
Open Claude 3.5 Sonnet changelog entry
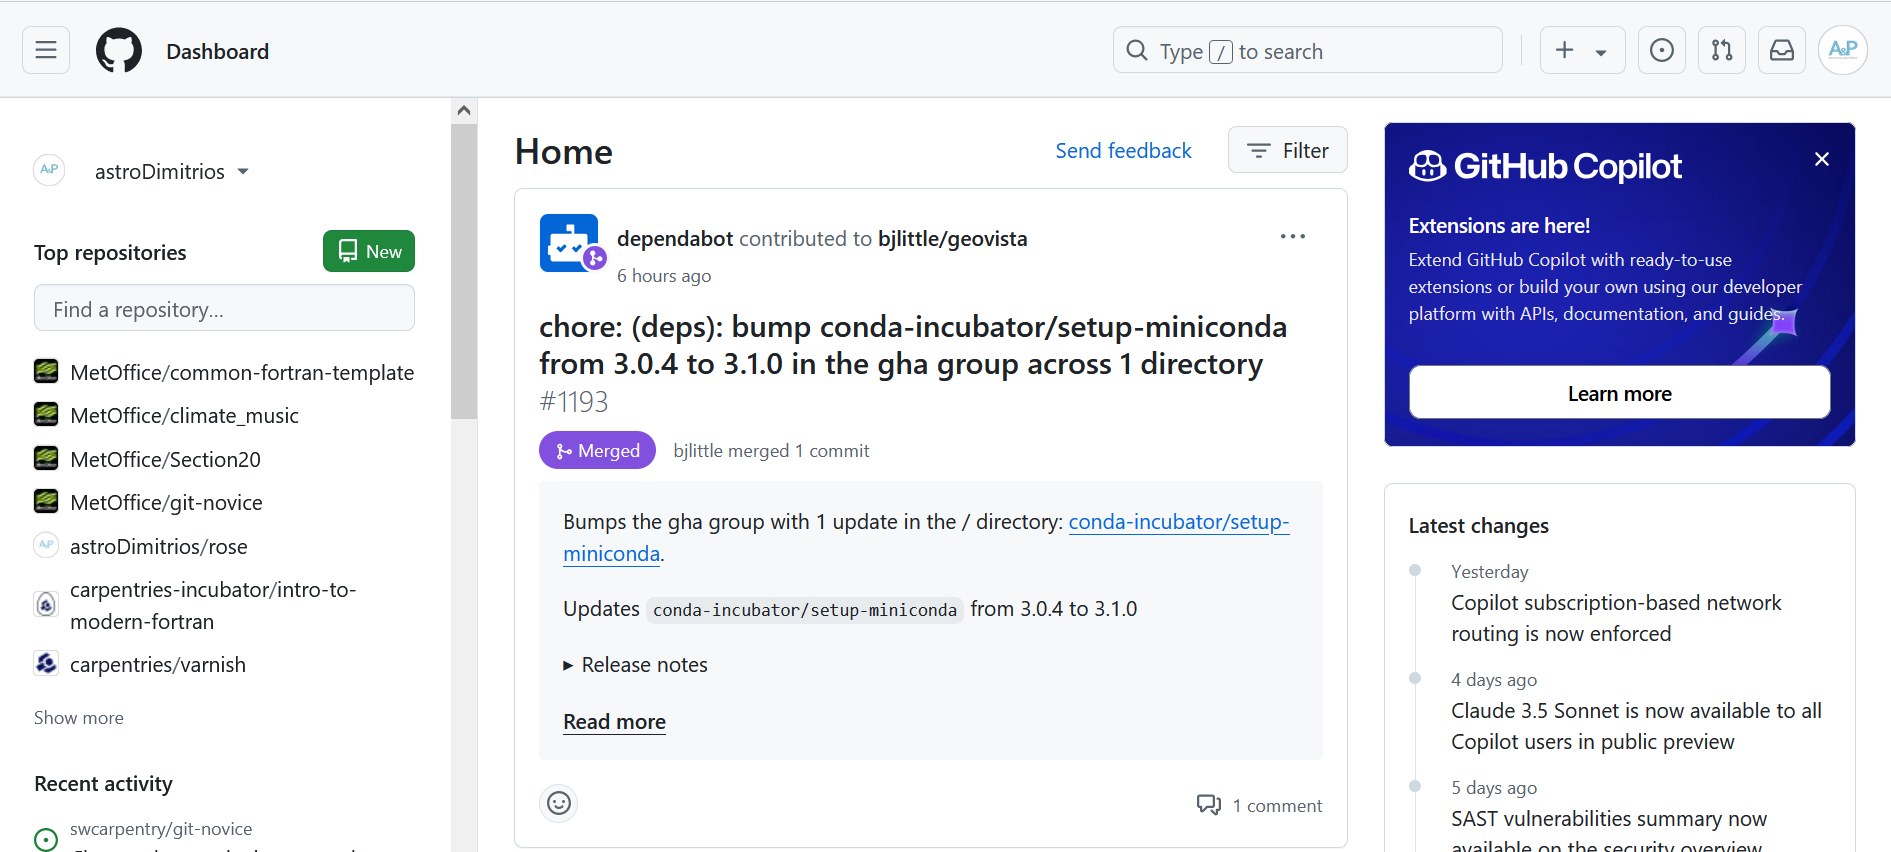[x=1636, y=726]
